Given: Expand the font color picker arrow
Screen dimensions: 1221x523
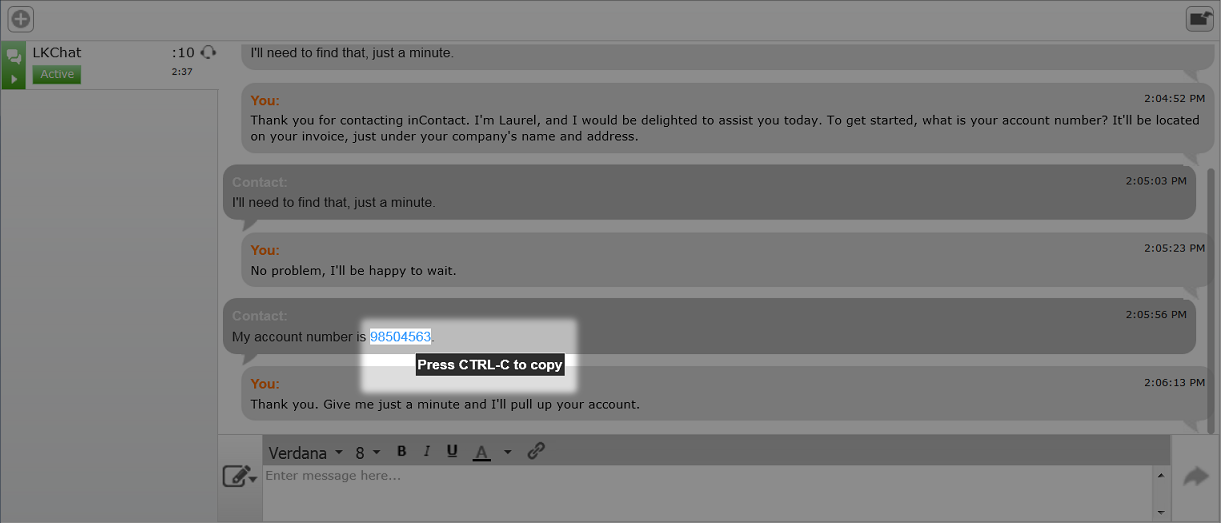Looking at the screenshot, I should coord(507,452).
